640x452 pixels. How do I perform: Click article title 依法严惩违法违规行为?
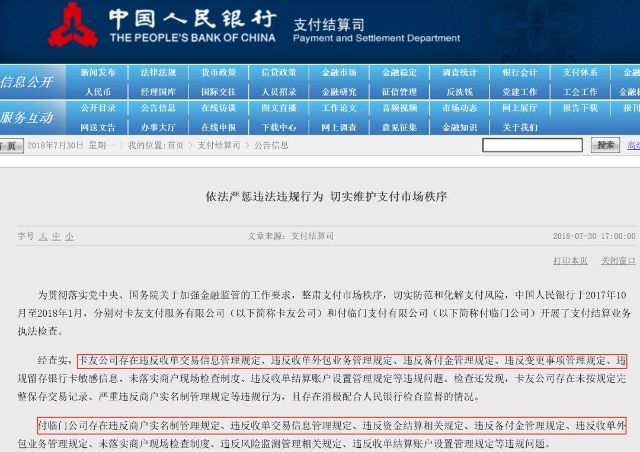coord(264,196)
